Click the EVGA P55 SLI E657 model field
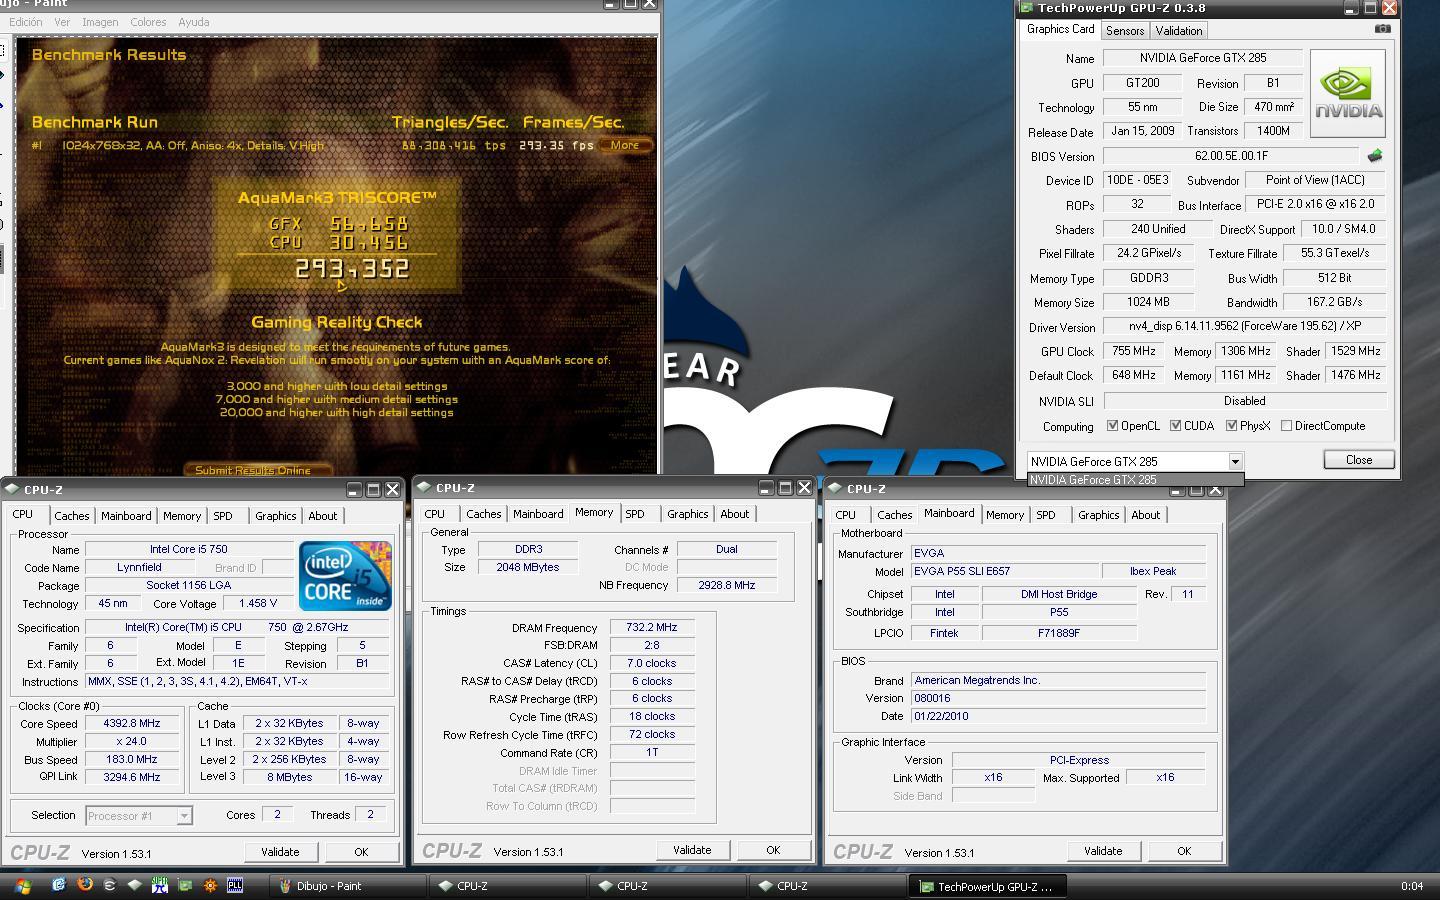Image resolution: width=1440 pixels, height=900 pixels. coord(1003,571)
